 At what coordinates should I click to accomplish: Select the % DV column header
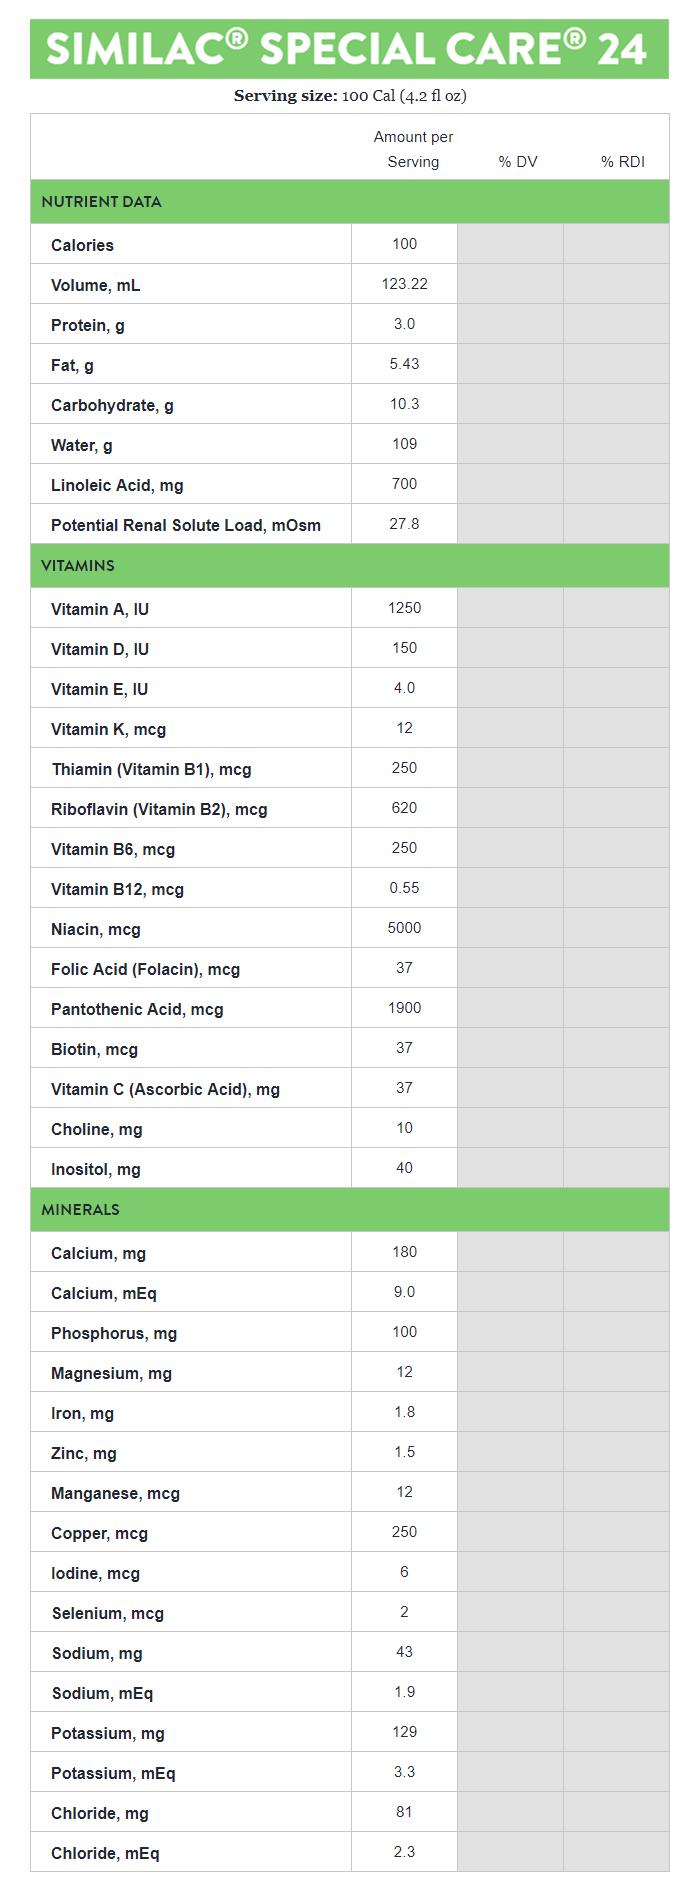coord(518,161)
